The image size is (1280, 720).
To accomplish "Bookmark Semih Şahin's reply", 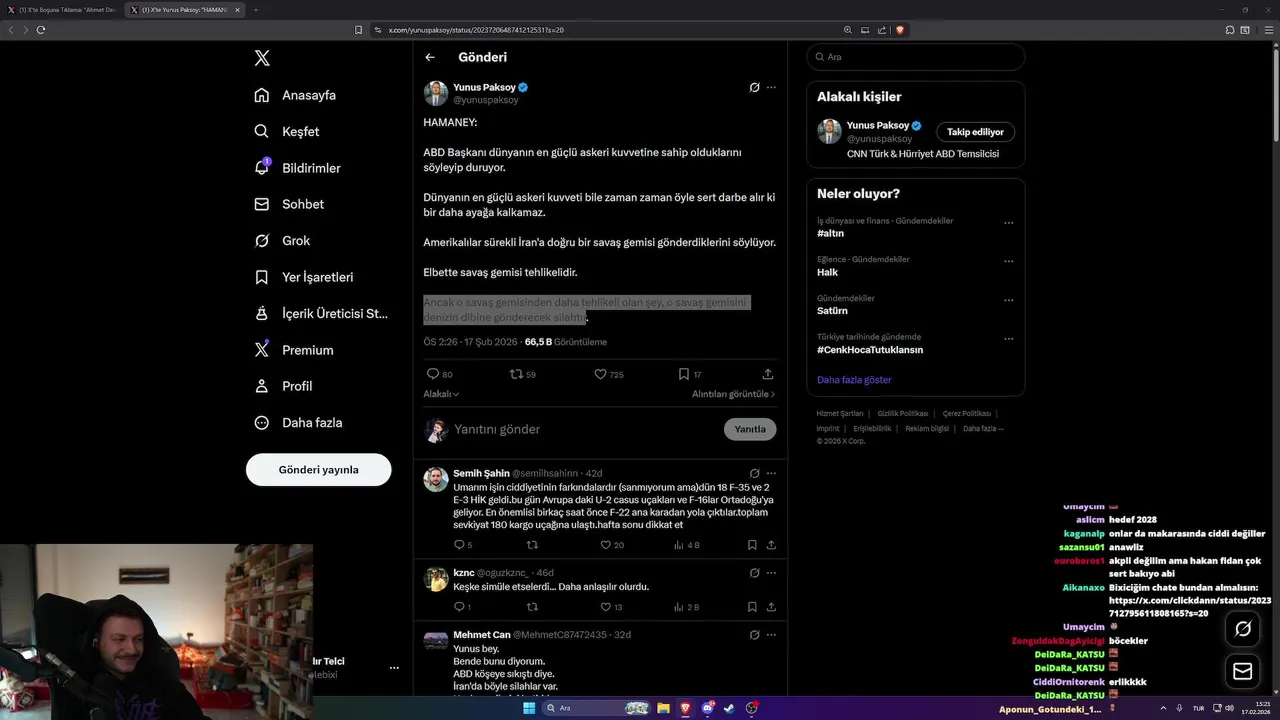I will [x=752, y=545].
